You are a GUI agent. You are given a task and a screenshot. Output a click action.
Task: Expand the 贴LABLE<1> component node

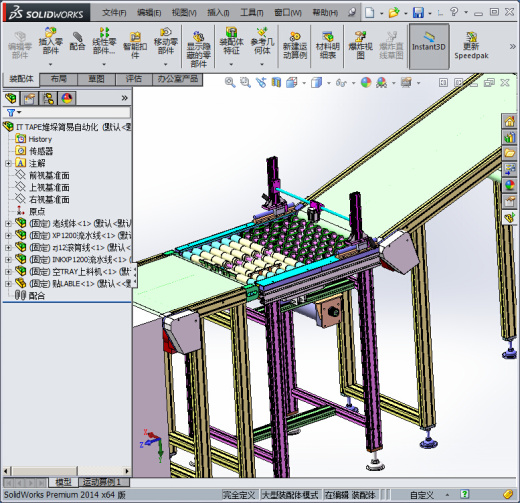8,284
